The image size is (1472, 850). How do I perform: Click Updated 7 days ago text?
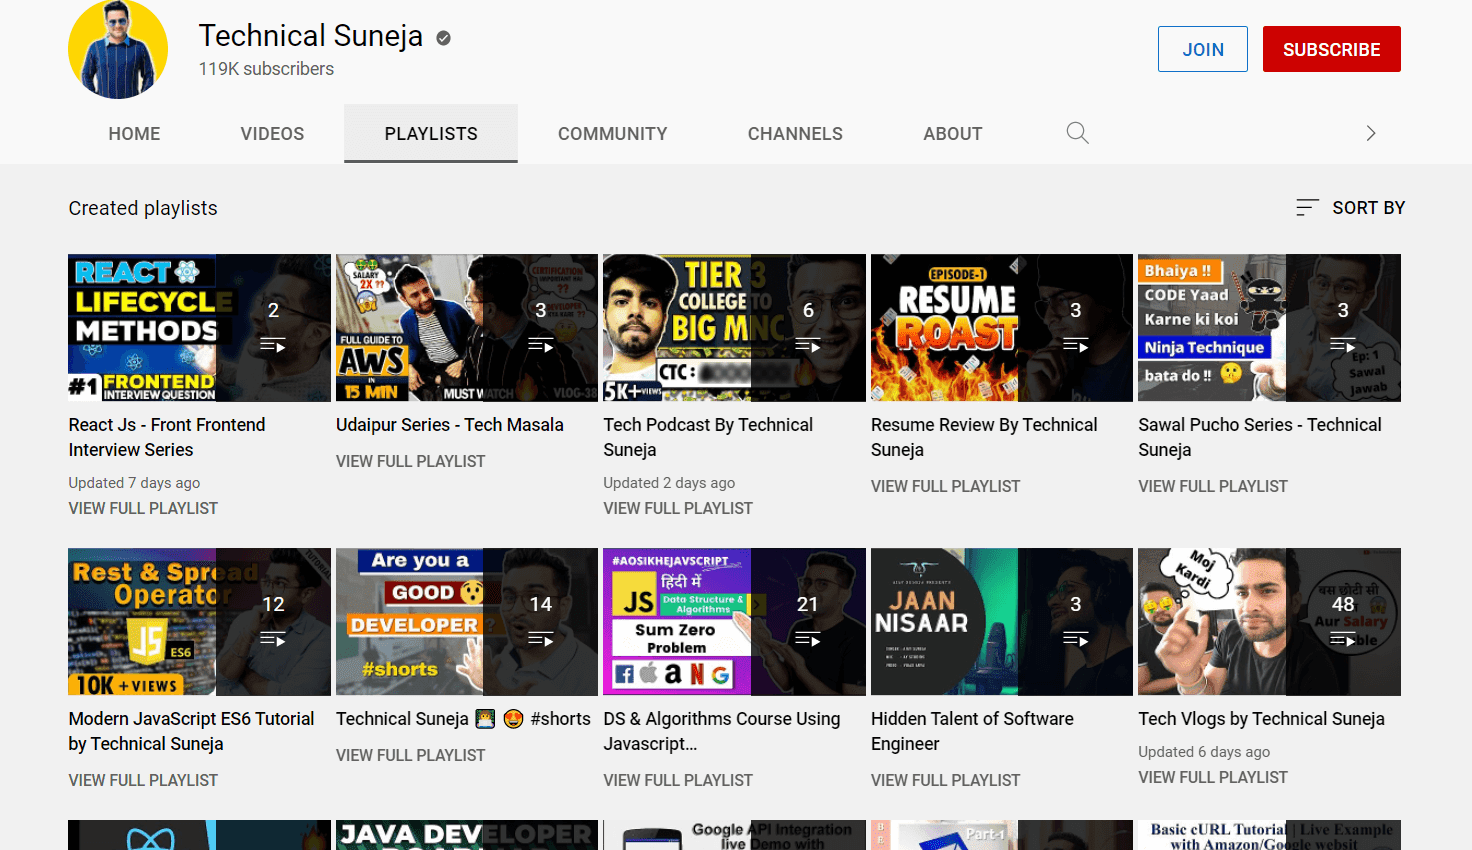click(x=134, y=483)
